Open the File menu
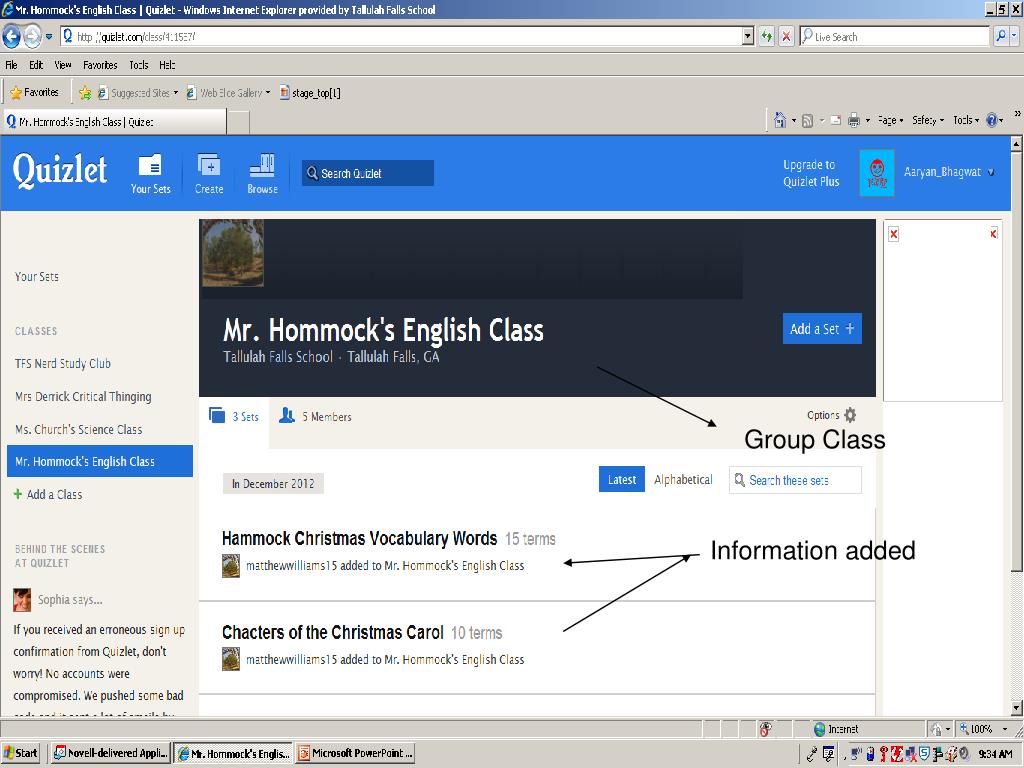 [x=11, y=65]
